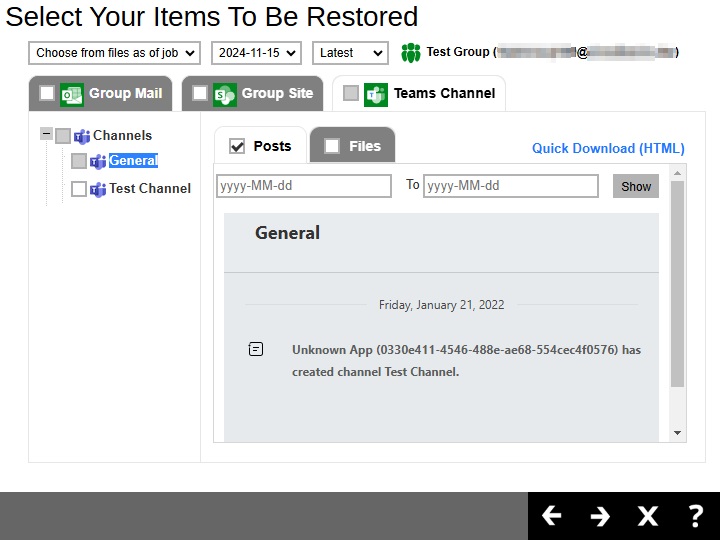Click the back arrow navigation icon
Viewport: 720px width, 540px height.
tap(552, 516)
